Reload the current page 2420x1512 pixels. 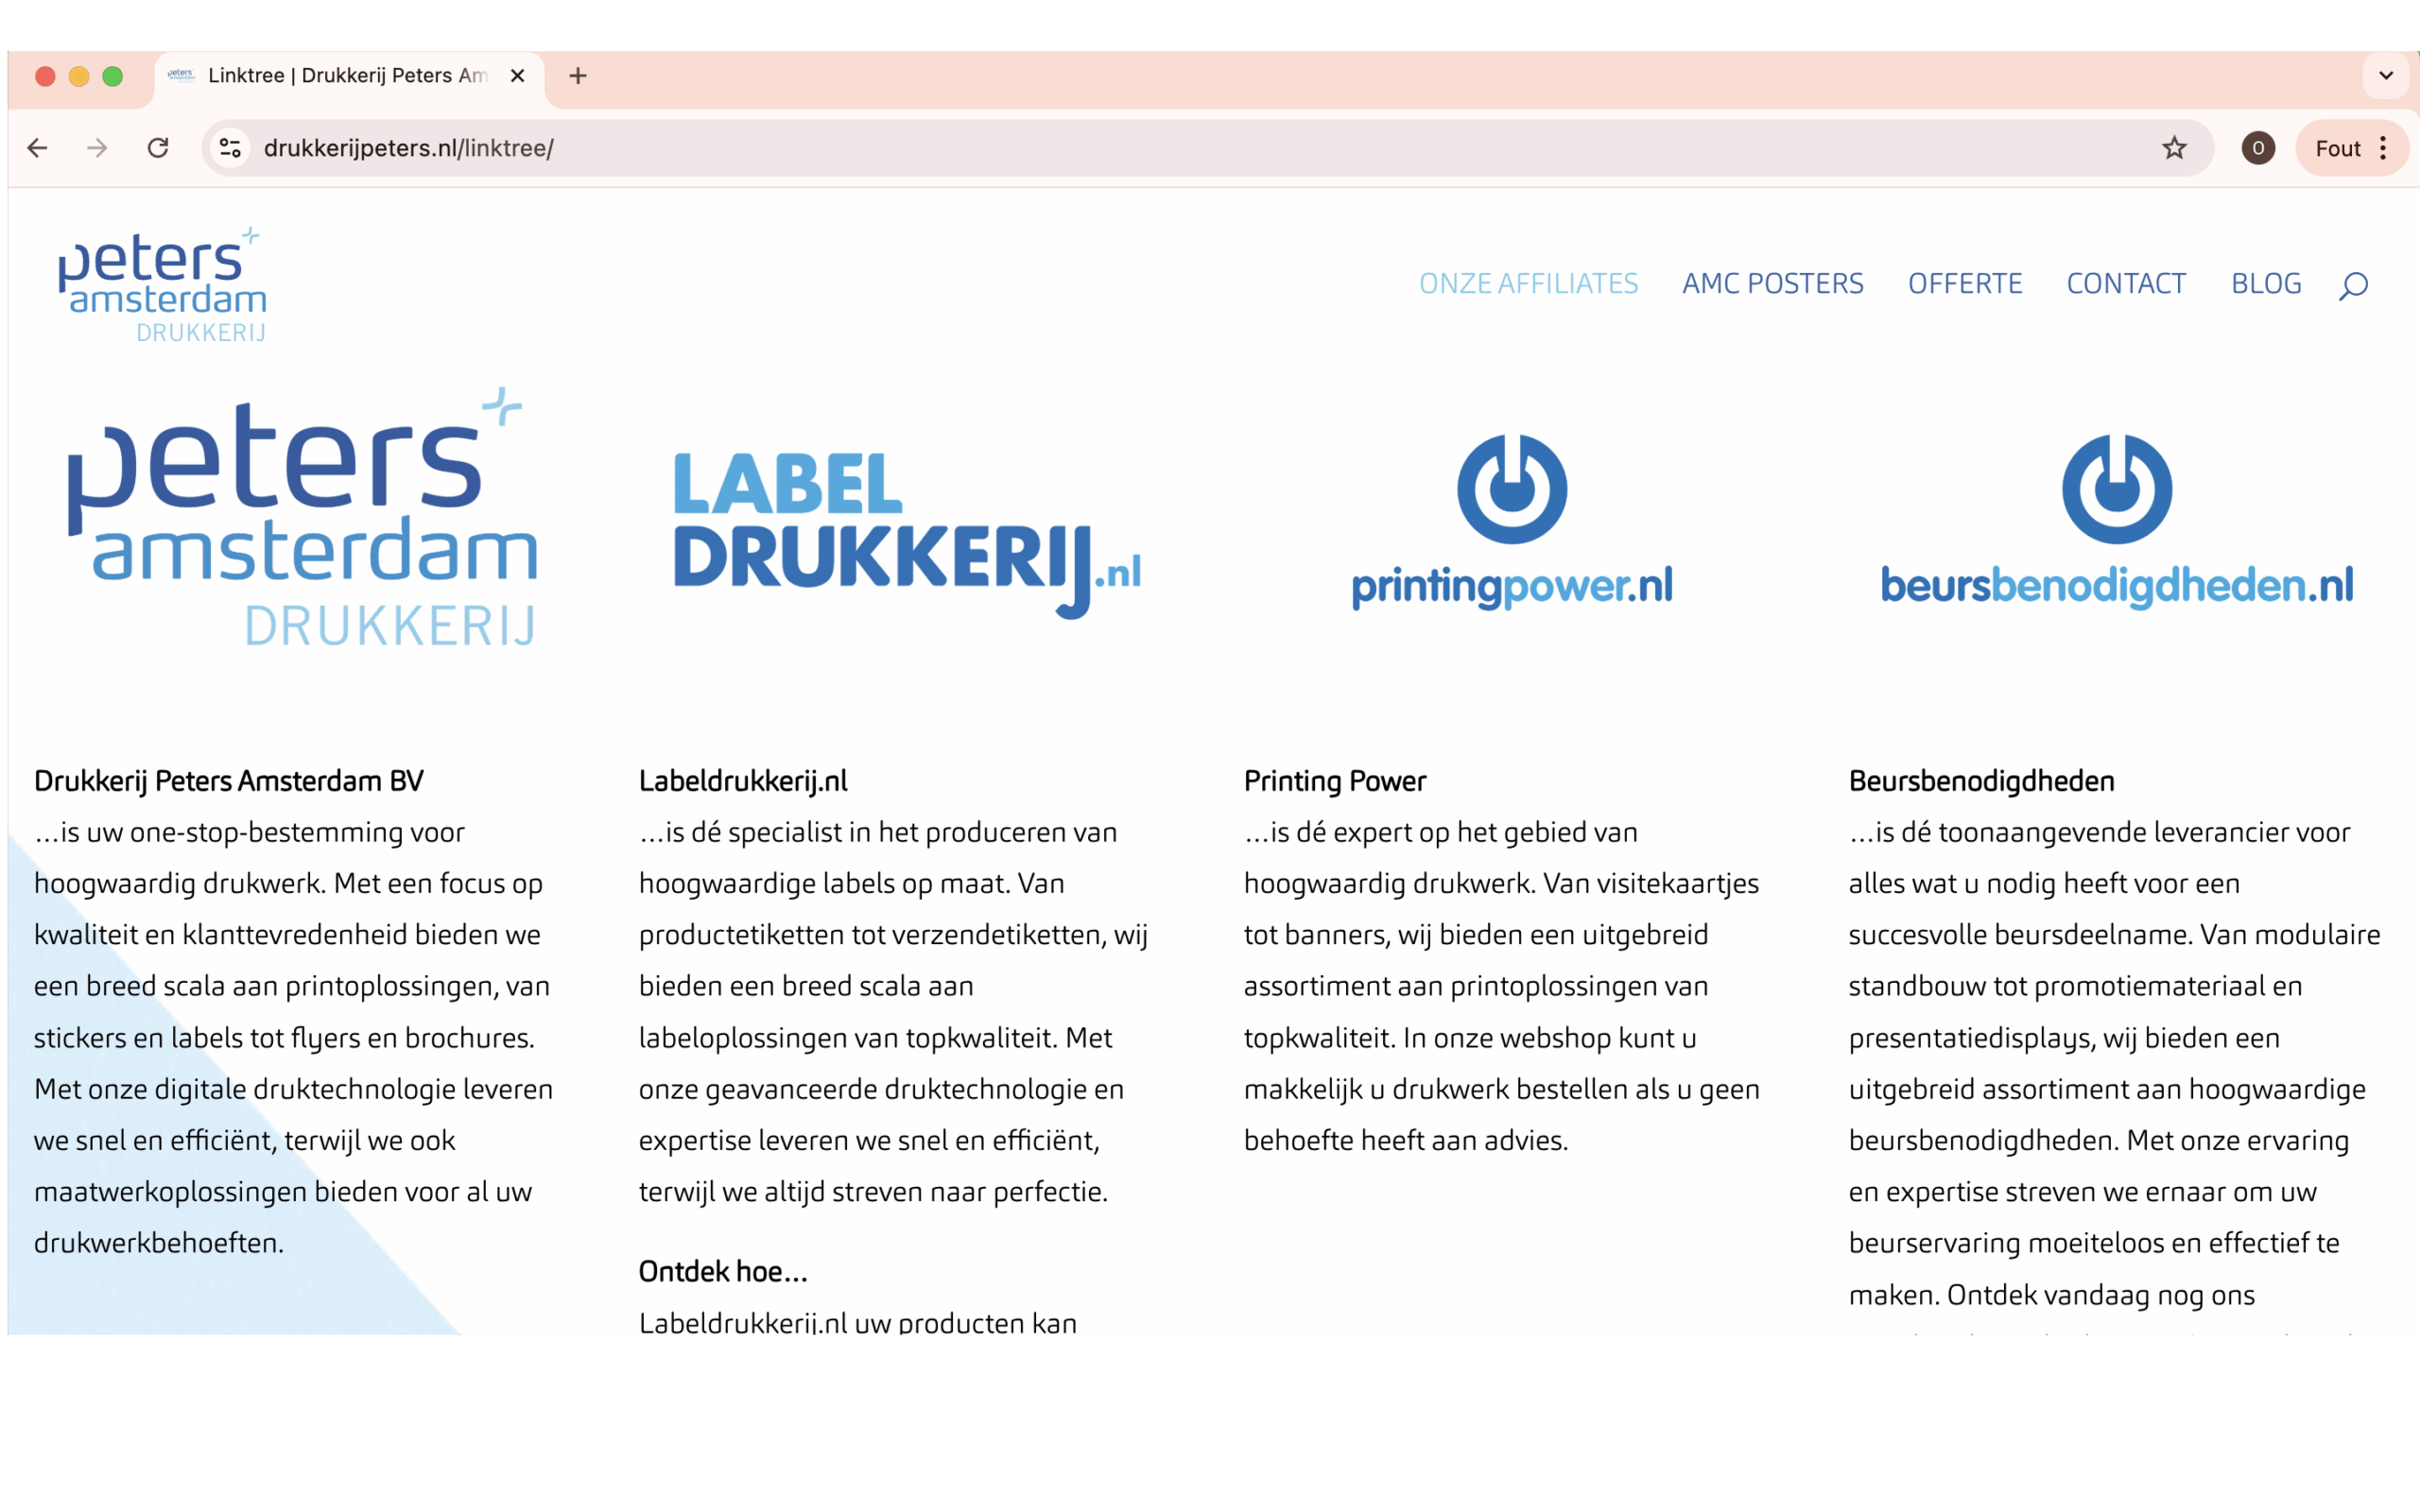(158, 148)
